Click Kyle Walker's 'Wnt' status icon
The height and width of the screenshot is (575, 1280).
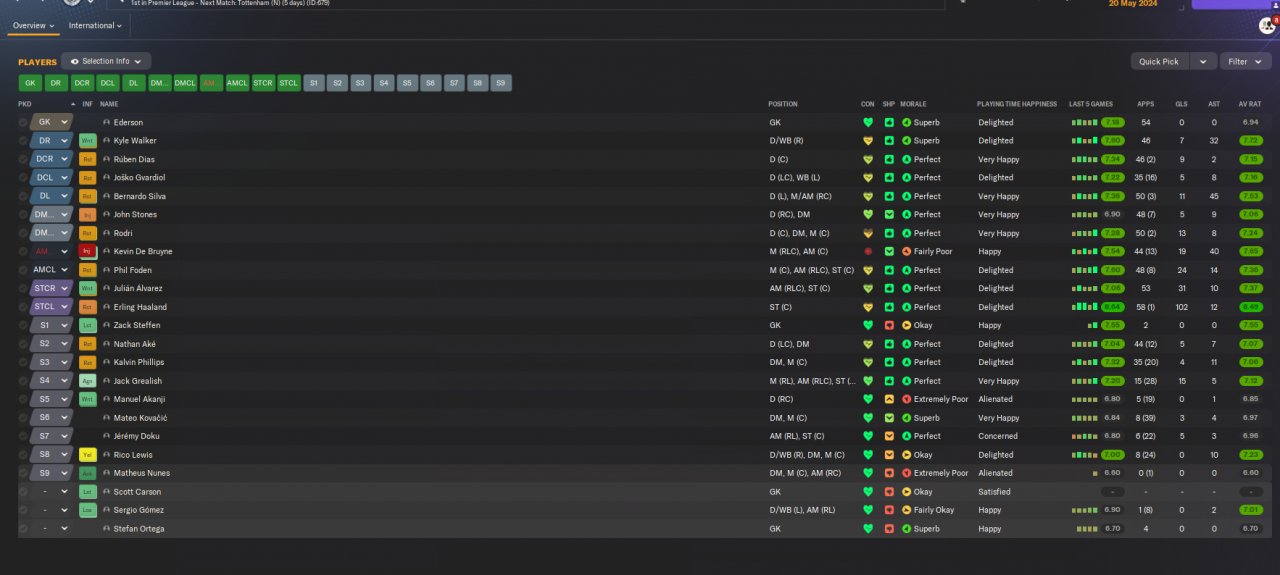point(87,141)
